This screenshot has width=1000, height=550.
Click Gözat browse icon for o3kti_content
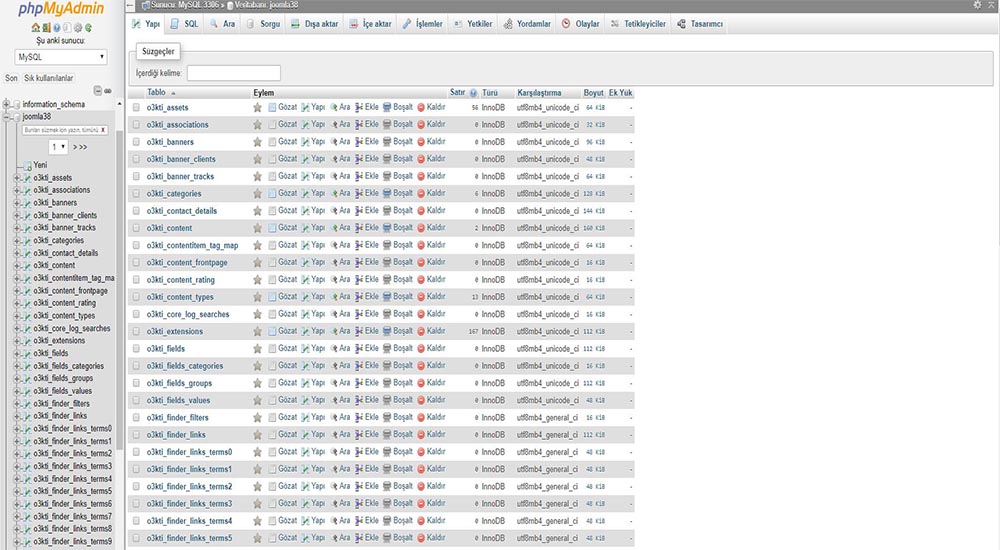tap(272, 228)
